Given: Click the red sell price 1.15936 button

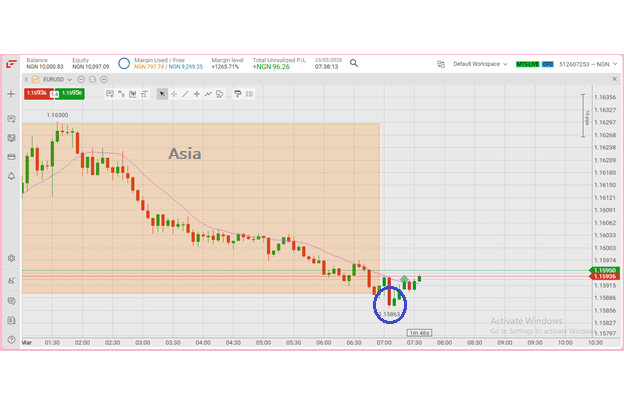Looking at the screenshot, I should point(37,94).
